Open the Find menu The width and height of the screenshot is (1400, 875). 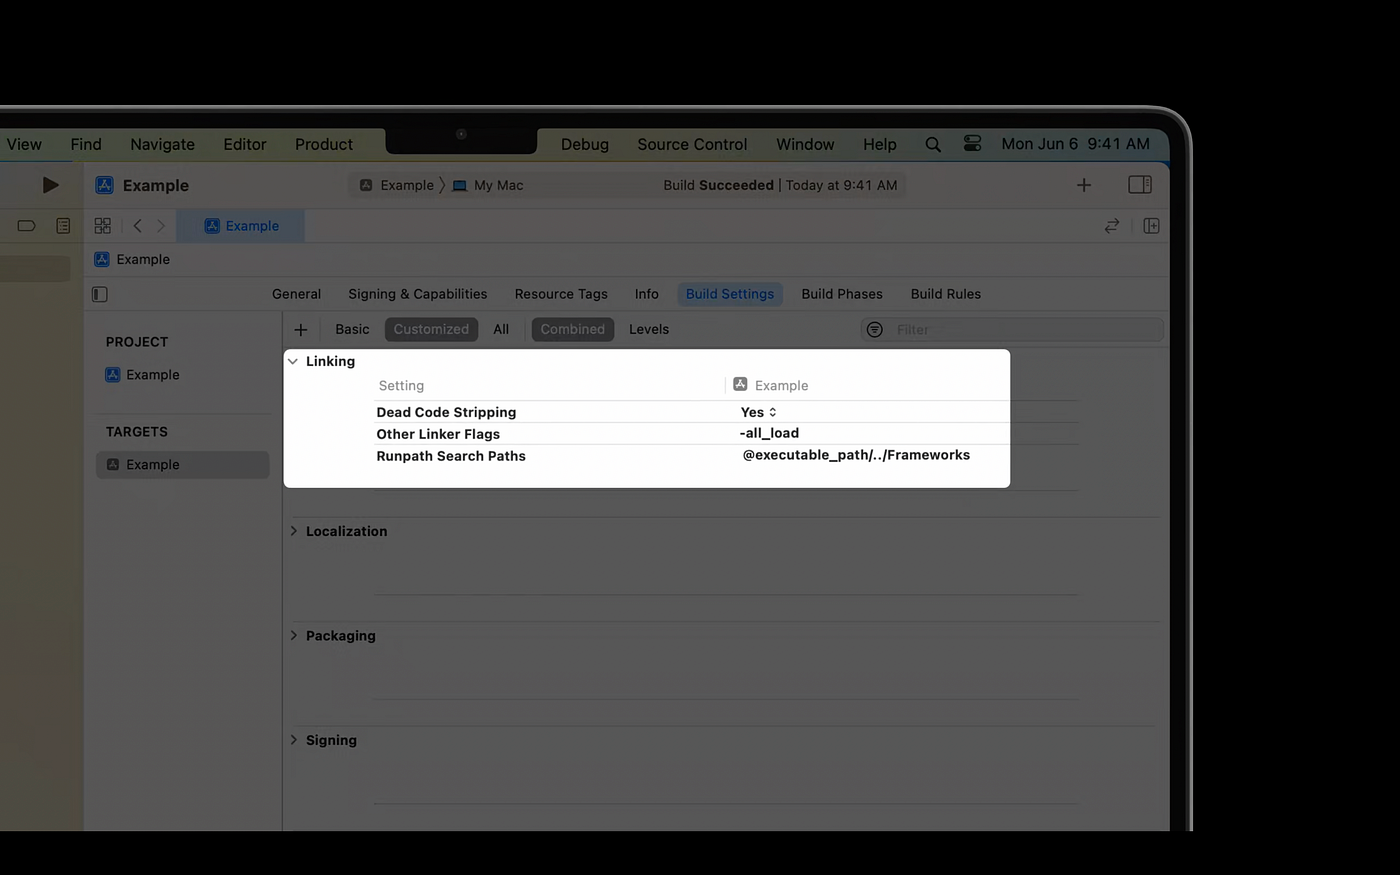pyautogui.click(x=86, y=144)
